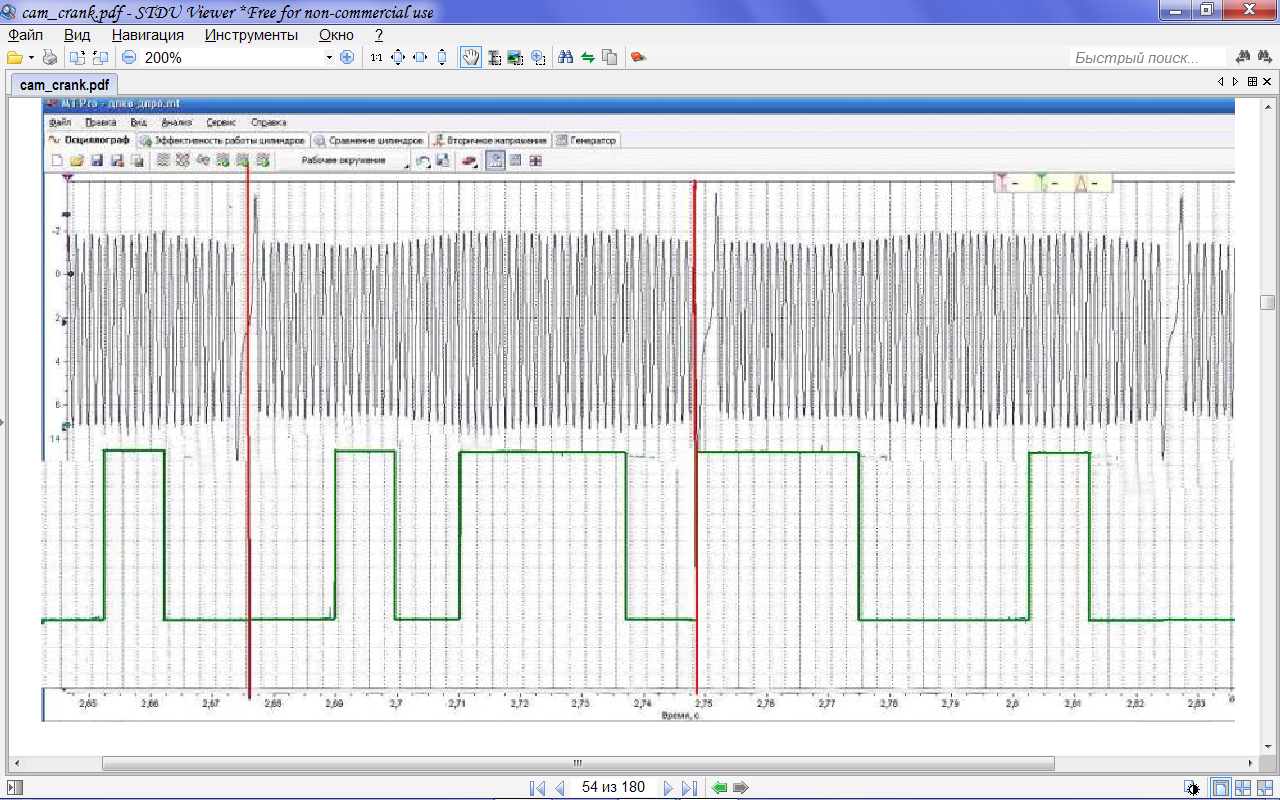Zoom in using the plus button
Image resolution: width=1280 pixels, height=800 pixels.
coord(347,57)
